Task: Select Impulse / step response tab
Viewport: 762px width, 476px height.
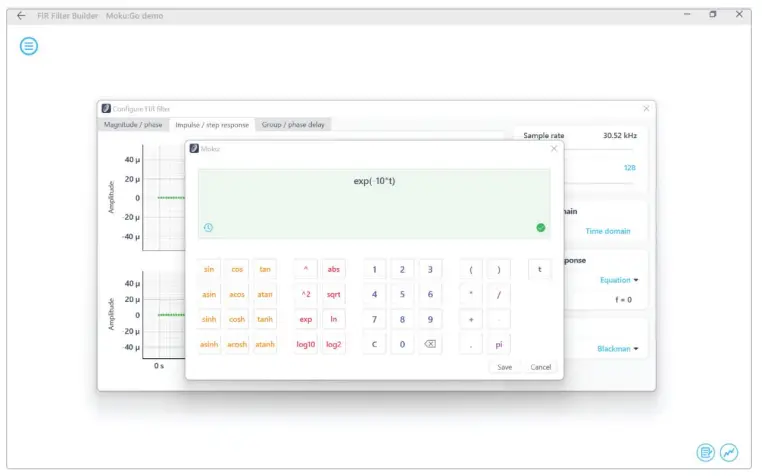Action: tap(212, 124)
